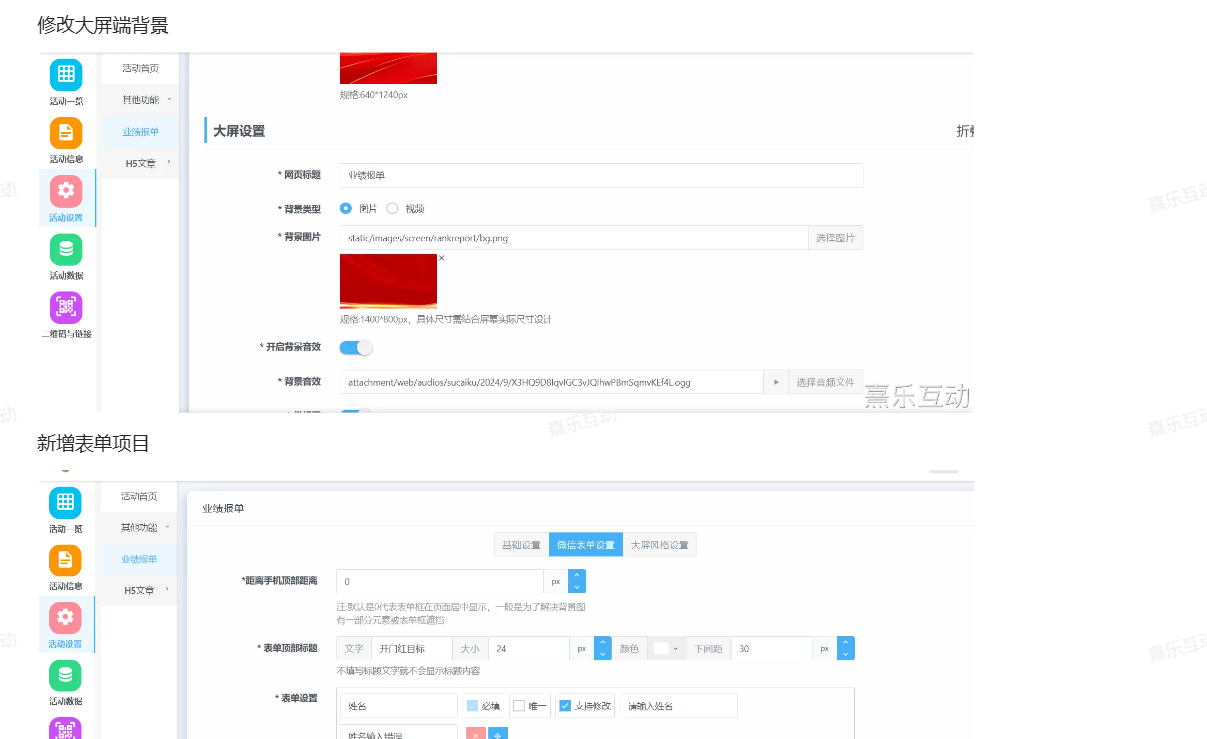The height and width of the screenshot is (739, 1207).
Task: Toggle the 必填 checkbox for 姓名
Action: (x=472, y=706)
